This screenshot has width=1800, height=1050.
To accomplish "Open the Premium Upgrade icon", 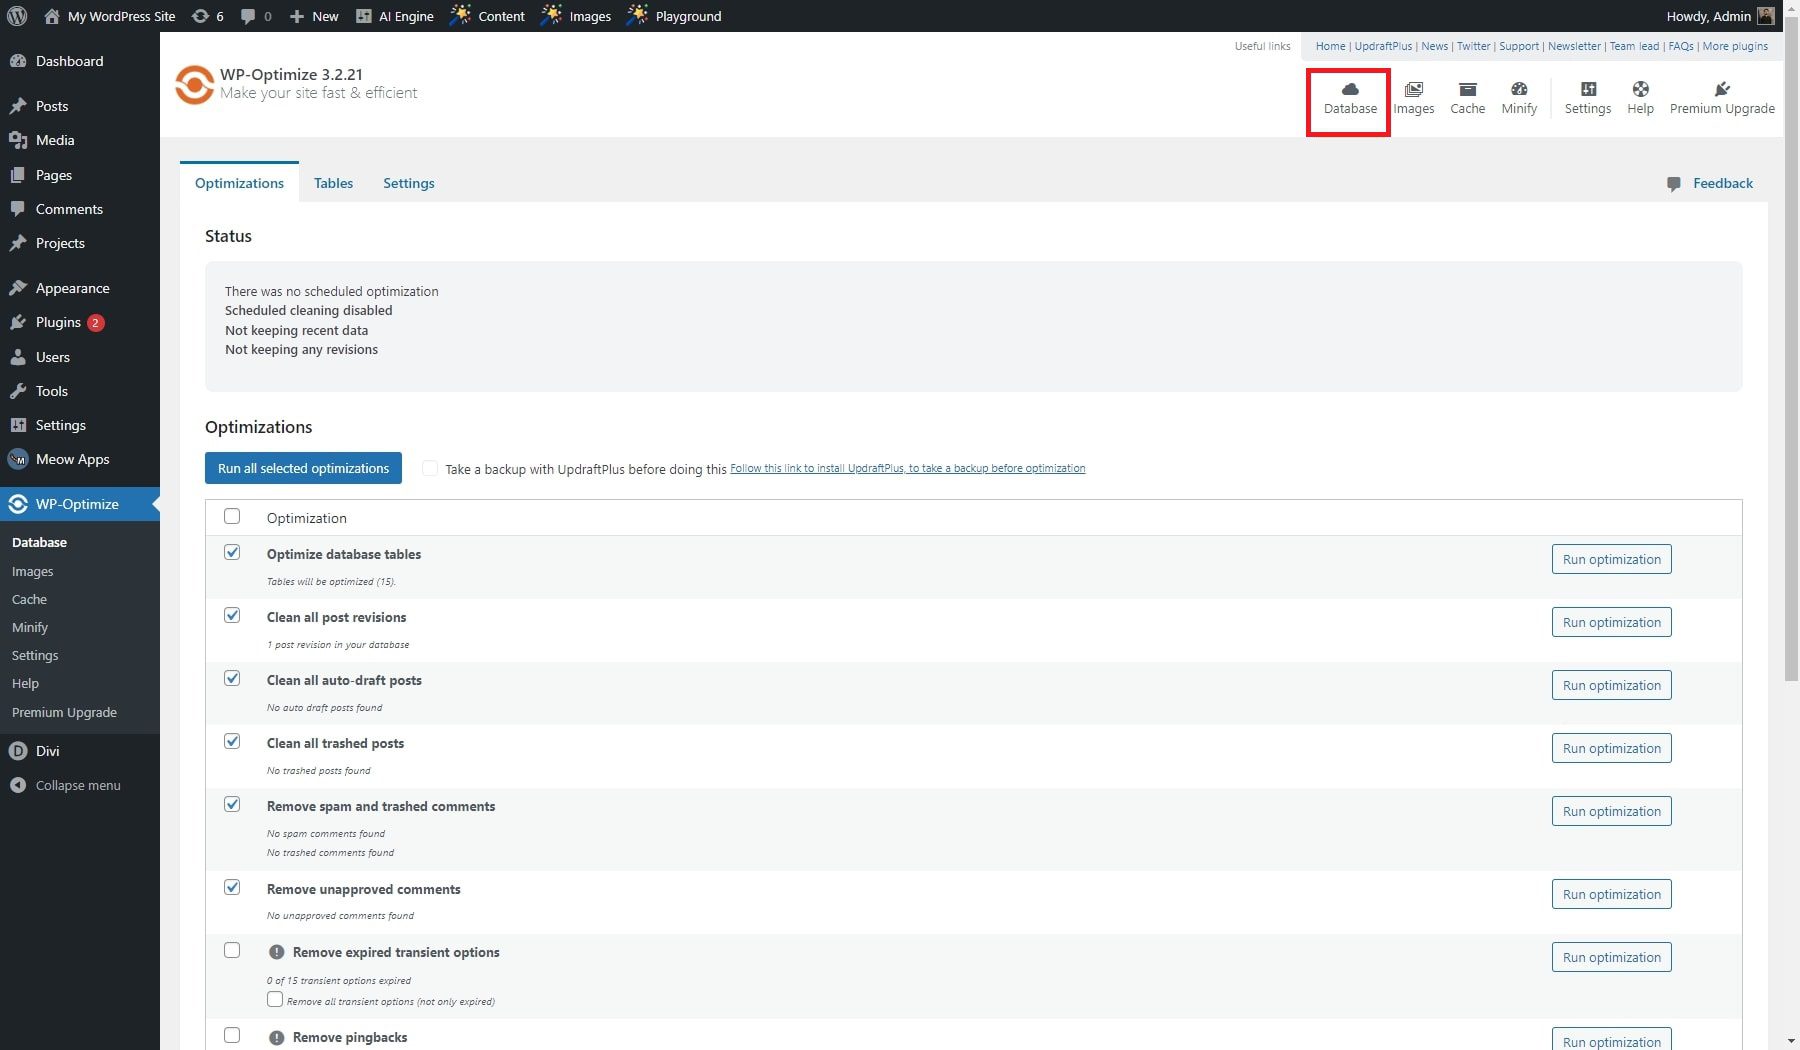I will (1723, 97).
